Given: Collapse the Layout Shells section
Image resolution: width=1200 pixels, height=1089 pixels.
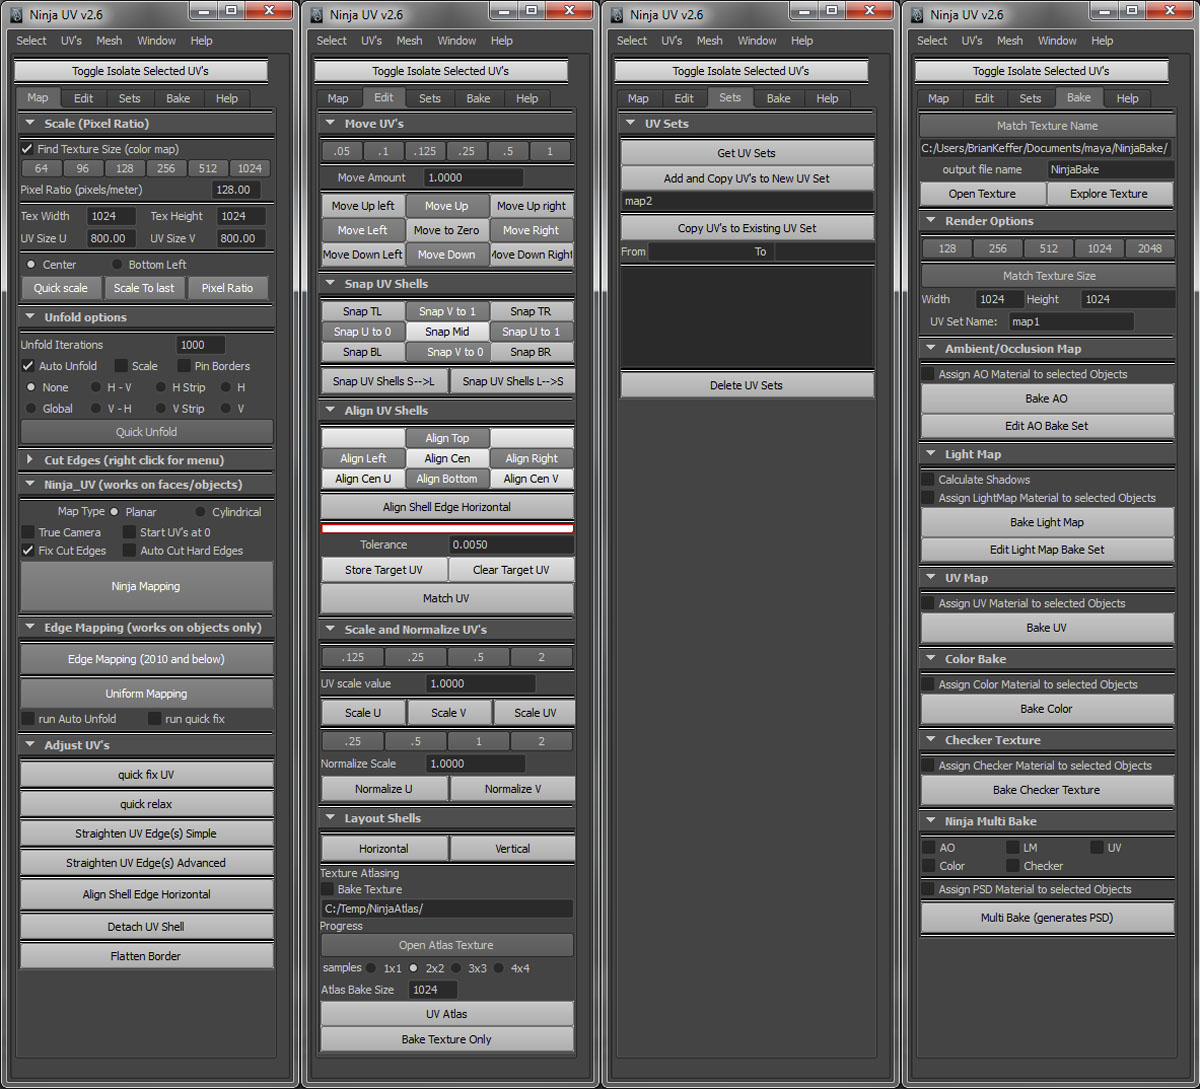Looking at the screenshot, I should point(329,818).
